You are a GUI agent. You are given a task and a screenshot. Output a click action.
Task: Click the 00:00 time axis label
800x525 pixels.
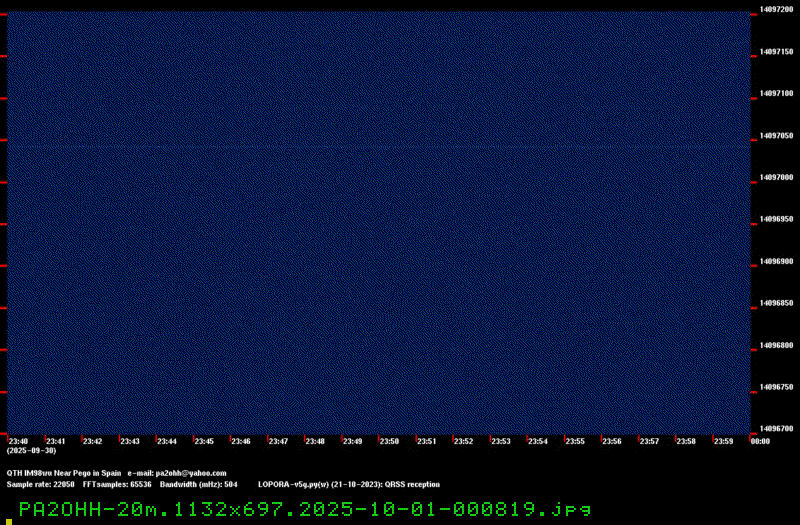pyautogui.click(x=760, y=441)
